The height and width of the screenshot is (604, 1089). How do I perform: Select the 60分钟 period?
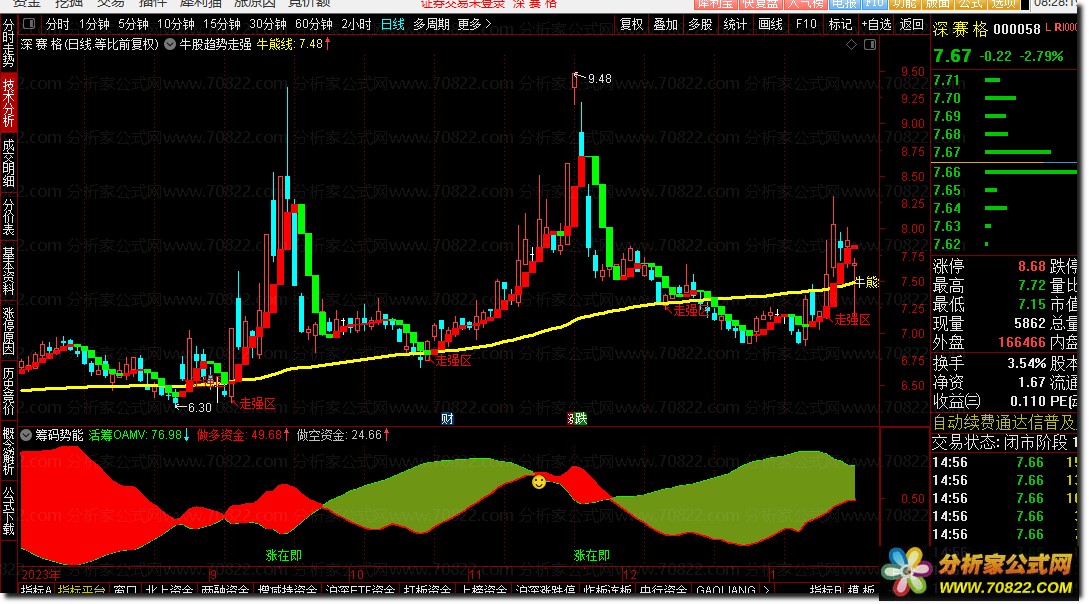[x=313, y=24]
